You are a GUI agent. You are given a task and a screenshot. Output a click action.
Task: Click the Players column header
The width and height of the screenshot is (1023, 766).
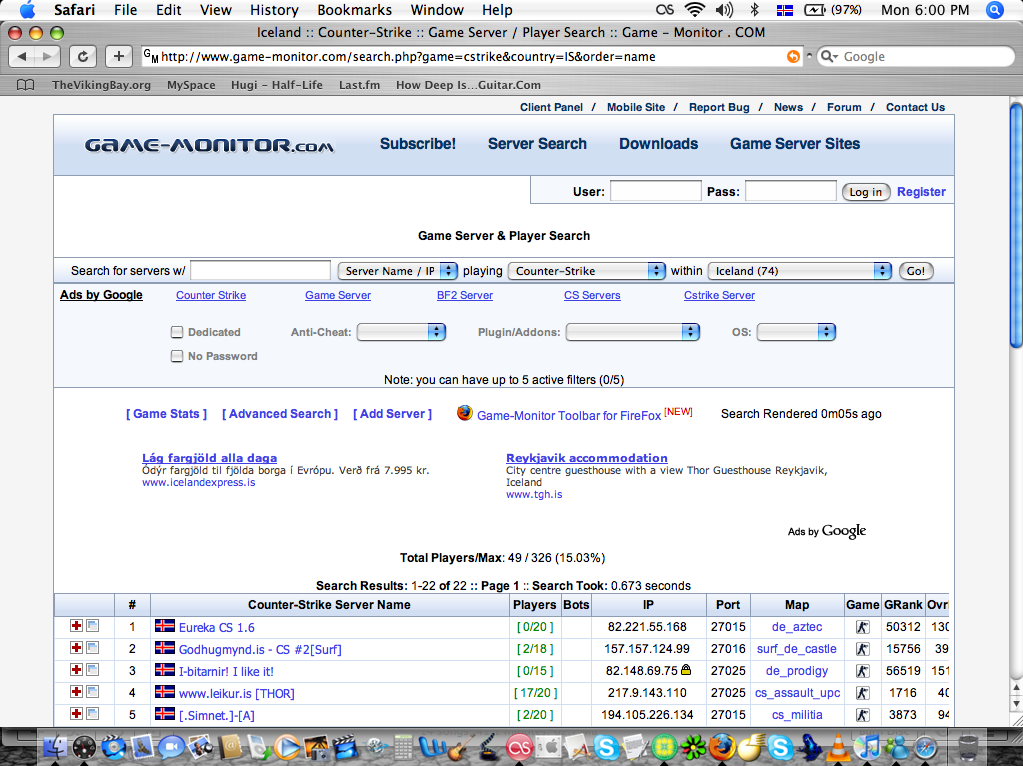(x=534, y=605)
